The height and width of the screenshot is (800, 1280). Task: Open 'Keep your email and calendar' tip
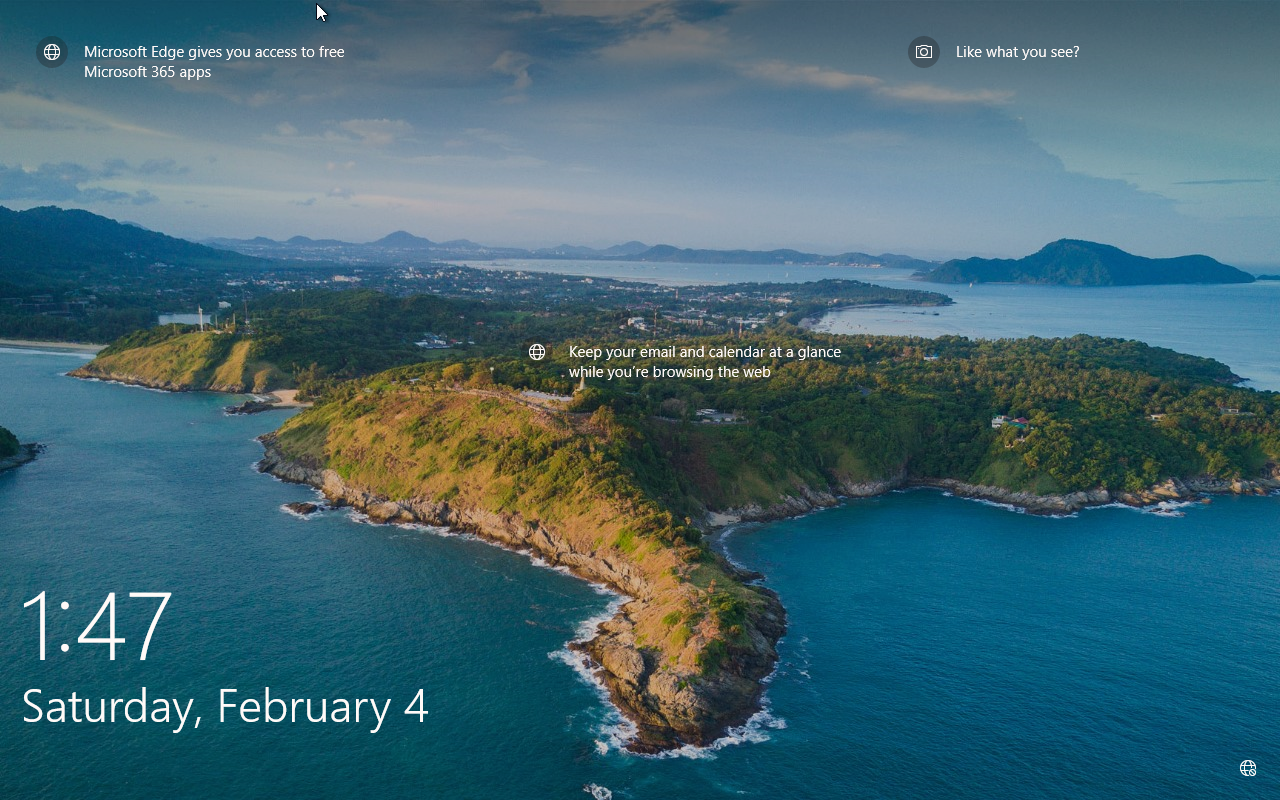pos(705,362)
